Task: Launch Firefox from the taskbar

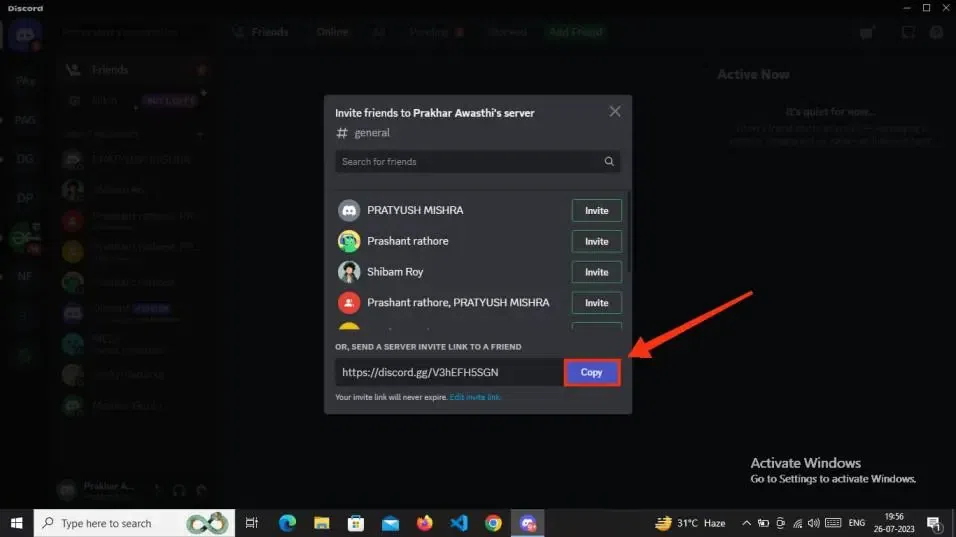Action: click(424, 523)
